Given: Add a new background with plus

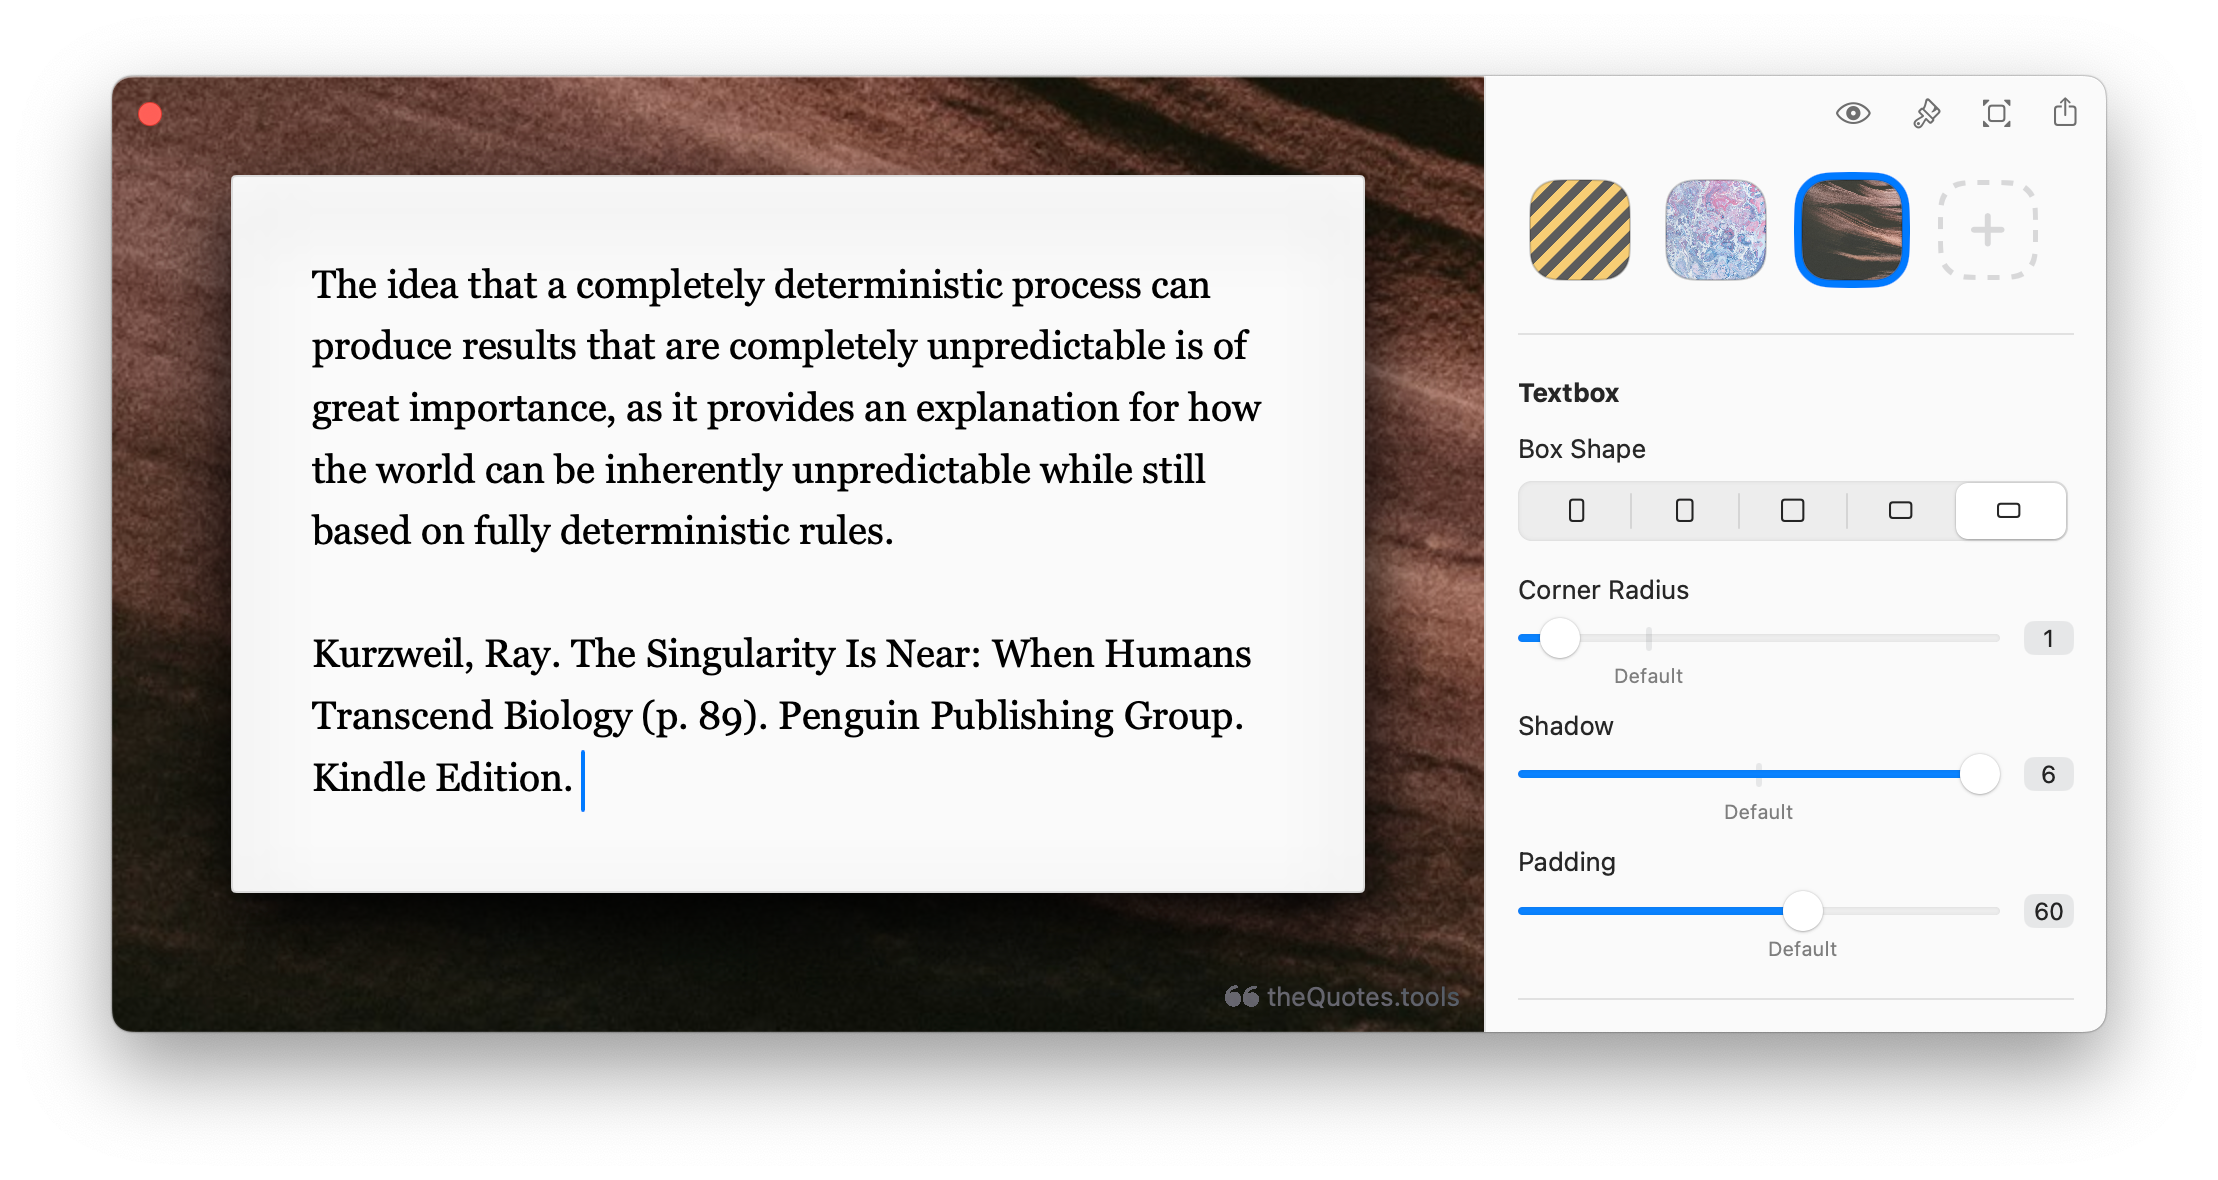Looking at the screenshot, I should [x=1987, y=230].
